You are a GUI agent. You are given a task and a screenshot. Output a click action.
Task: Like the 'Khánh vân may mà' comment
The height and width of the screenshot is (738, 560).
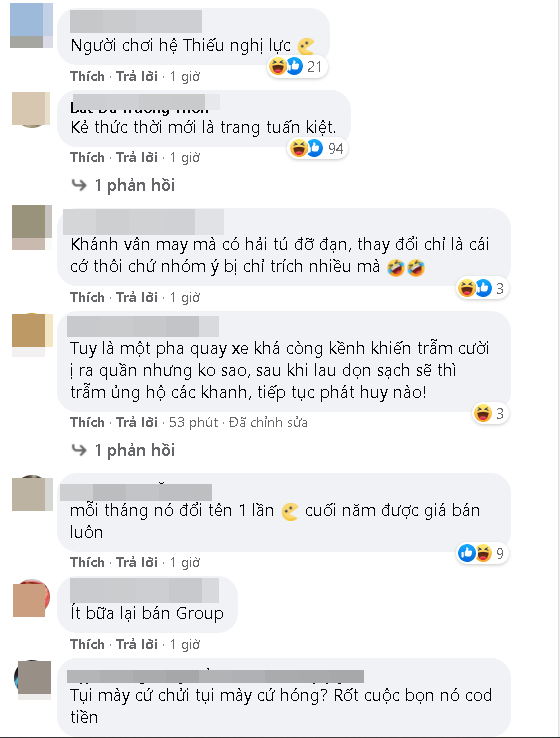tap(87, 297)
